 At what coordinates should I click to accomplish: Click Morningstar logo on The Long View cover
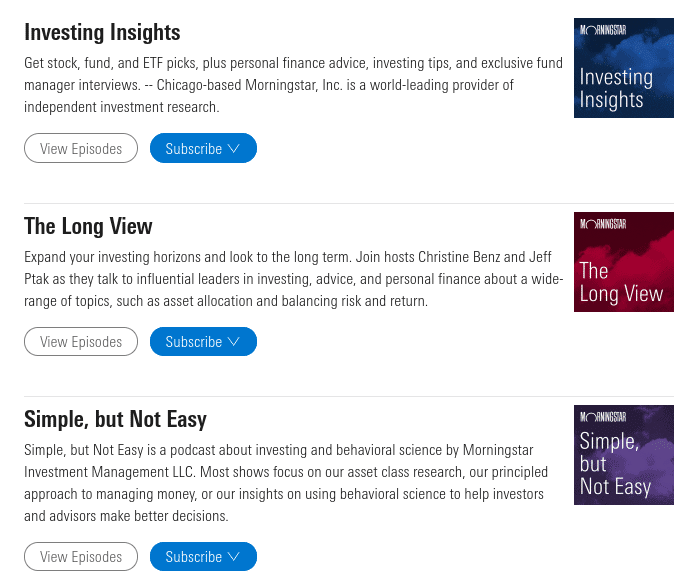click(603, 224)
